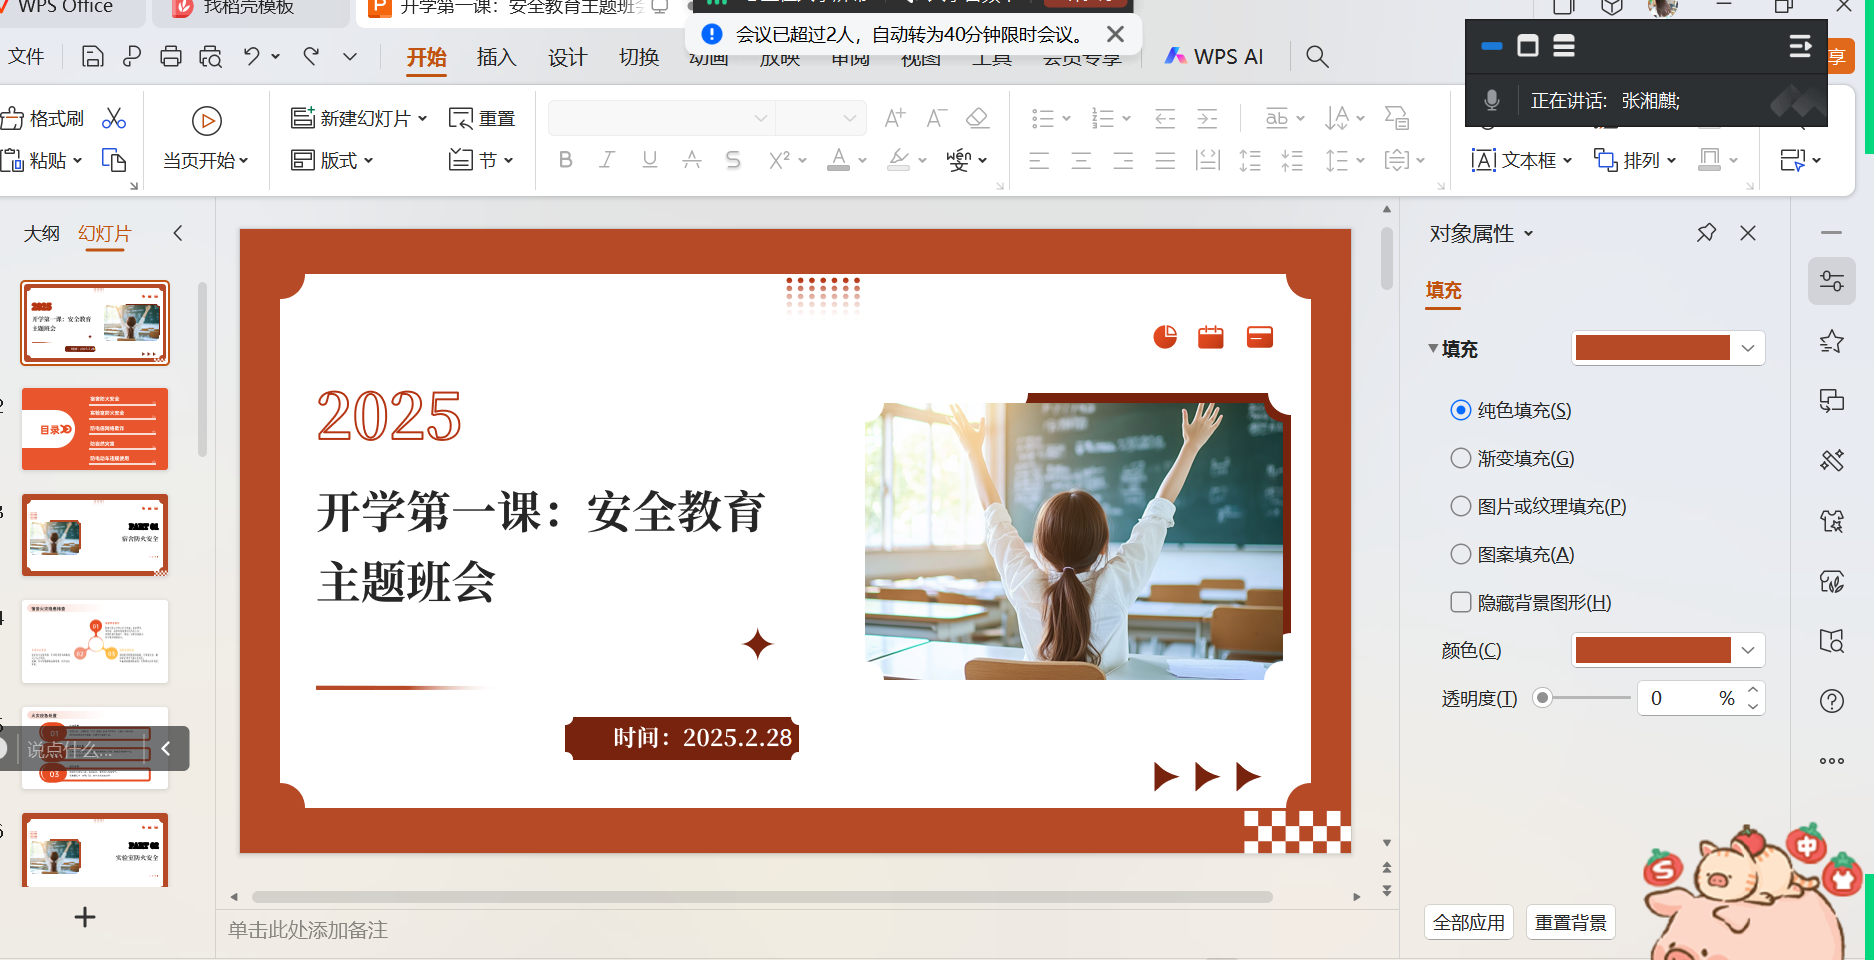Select Gradient Fill (渐变填充) radio option

1461,459
